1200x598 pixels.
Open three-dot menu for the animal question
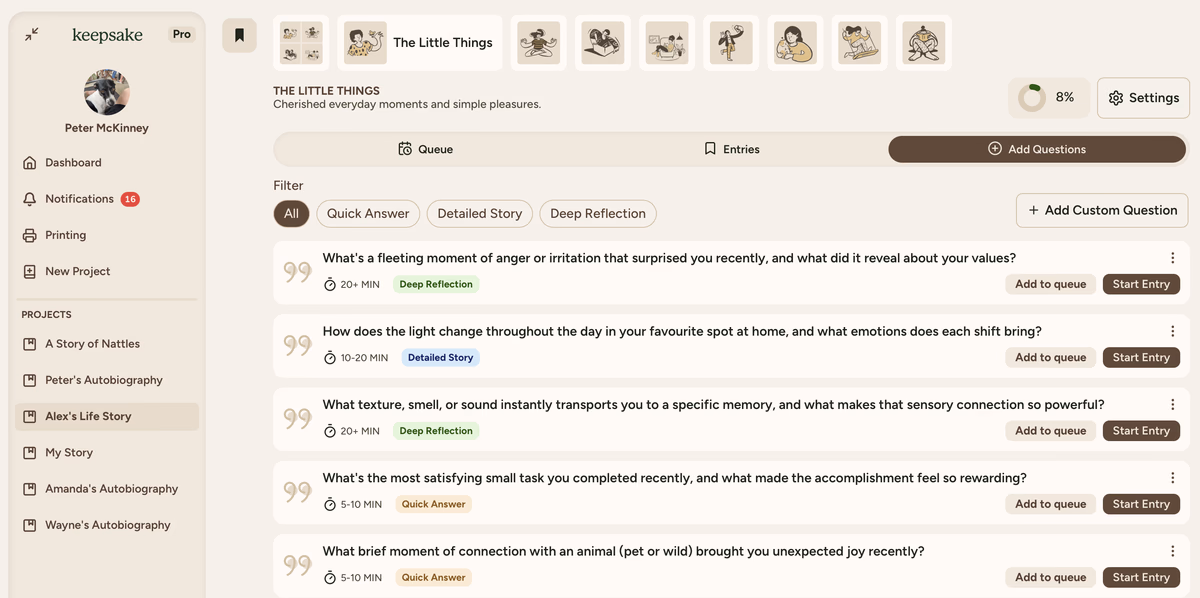(1172, 551)
